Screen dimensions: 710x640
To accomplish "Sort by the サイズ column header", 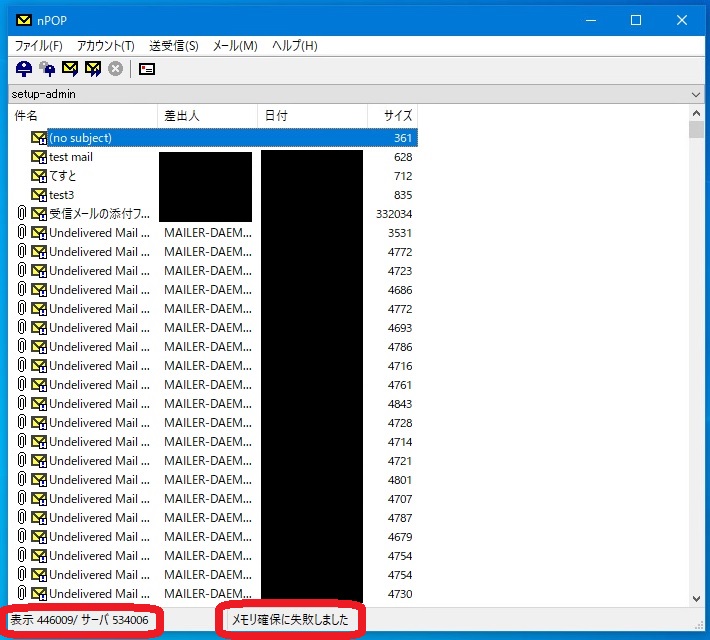I will click(393, 116).
